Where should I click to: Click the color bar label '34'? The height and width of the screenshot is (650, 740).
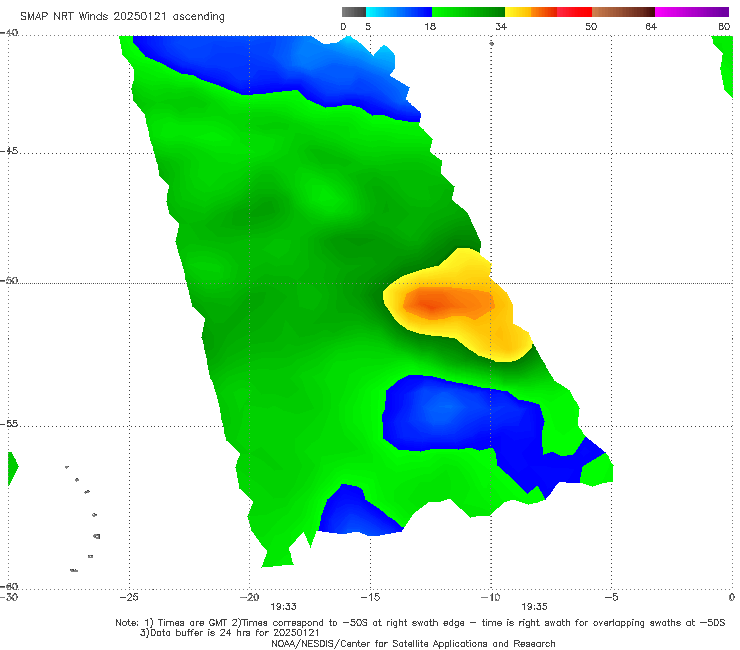(501, 26)
